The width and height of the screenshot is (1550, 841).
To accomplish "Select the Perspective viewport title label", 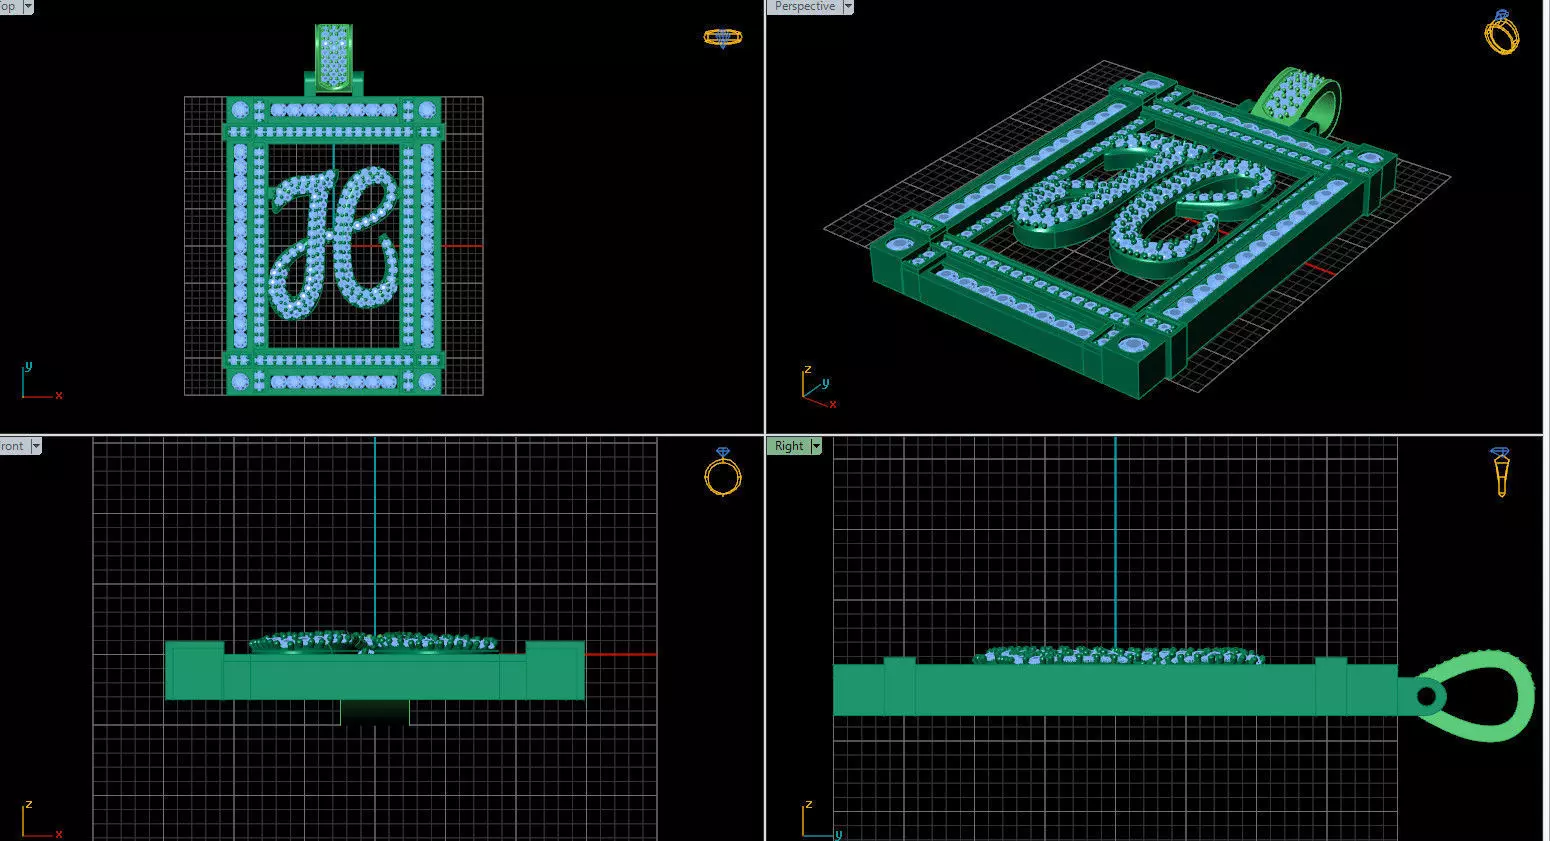I will pyautogui.click(x=804, y=6).
